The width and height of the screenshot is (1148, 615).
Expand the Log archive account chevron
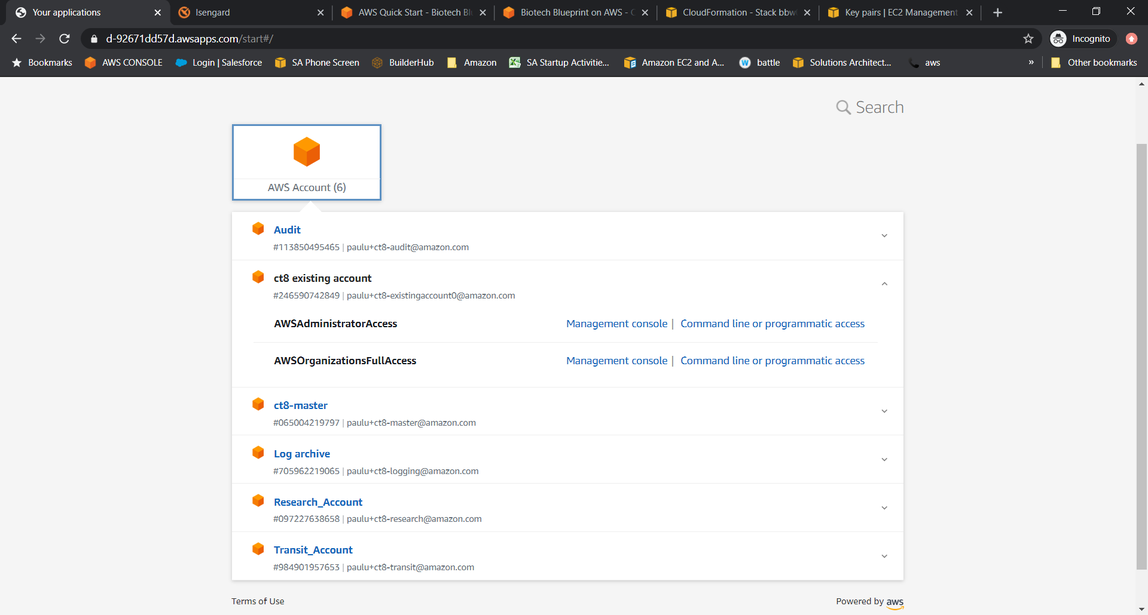(884, 460)
